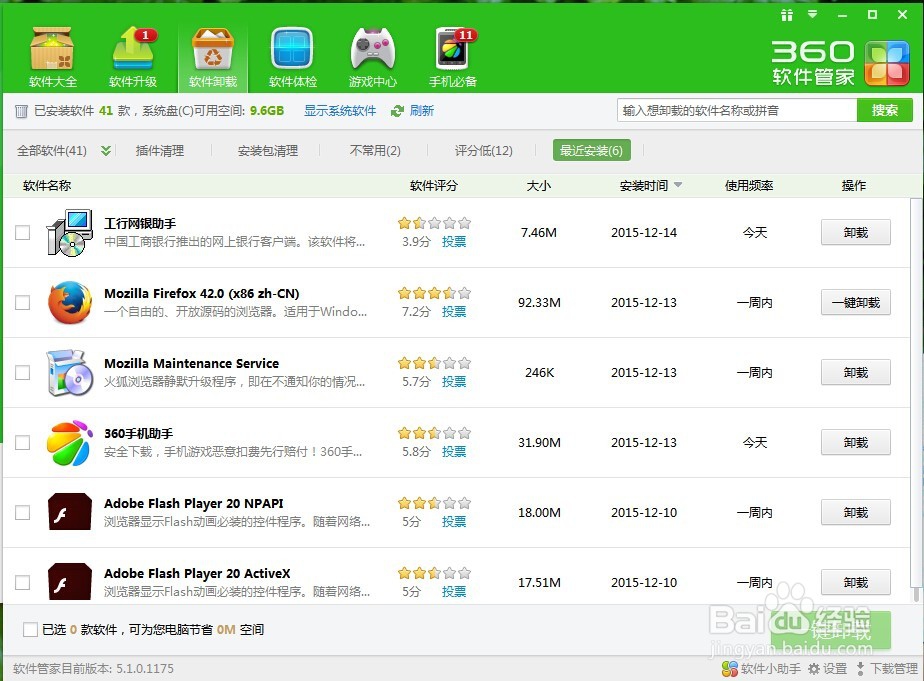Click 卸载 for Flash Player 20 NPAPI
This screenshot has width=924, height=681.
[x=856, y=513]
